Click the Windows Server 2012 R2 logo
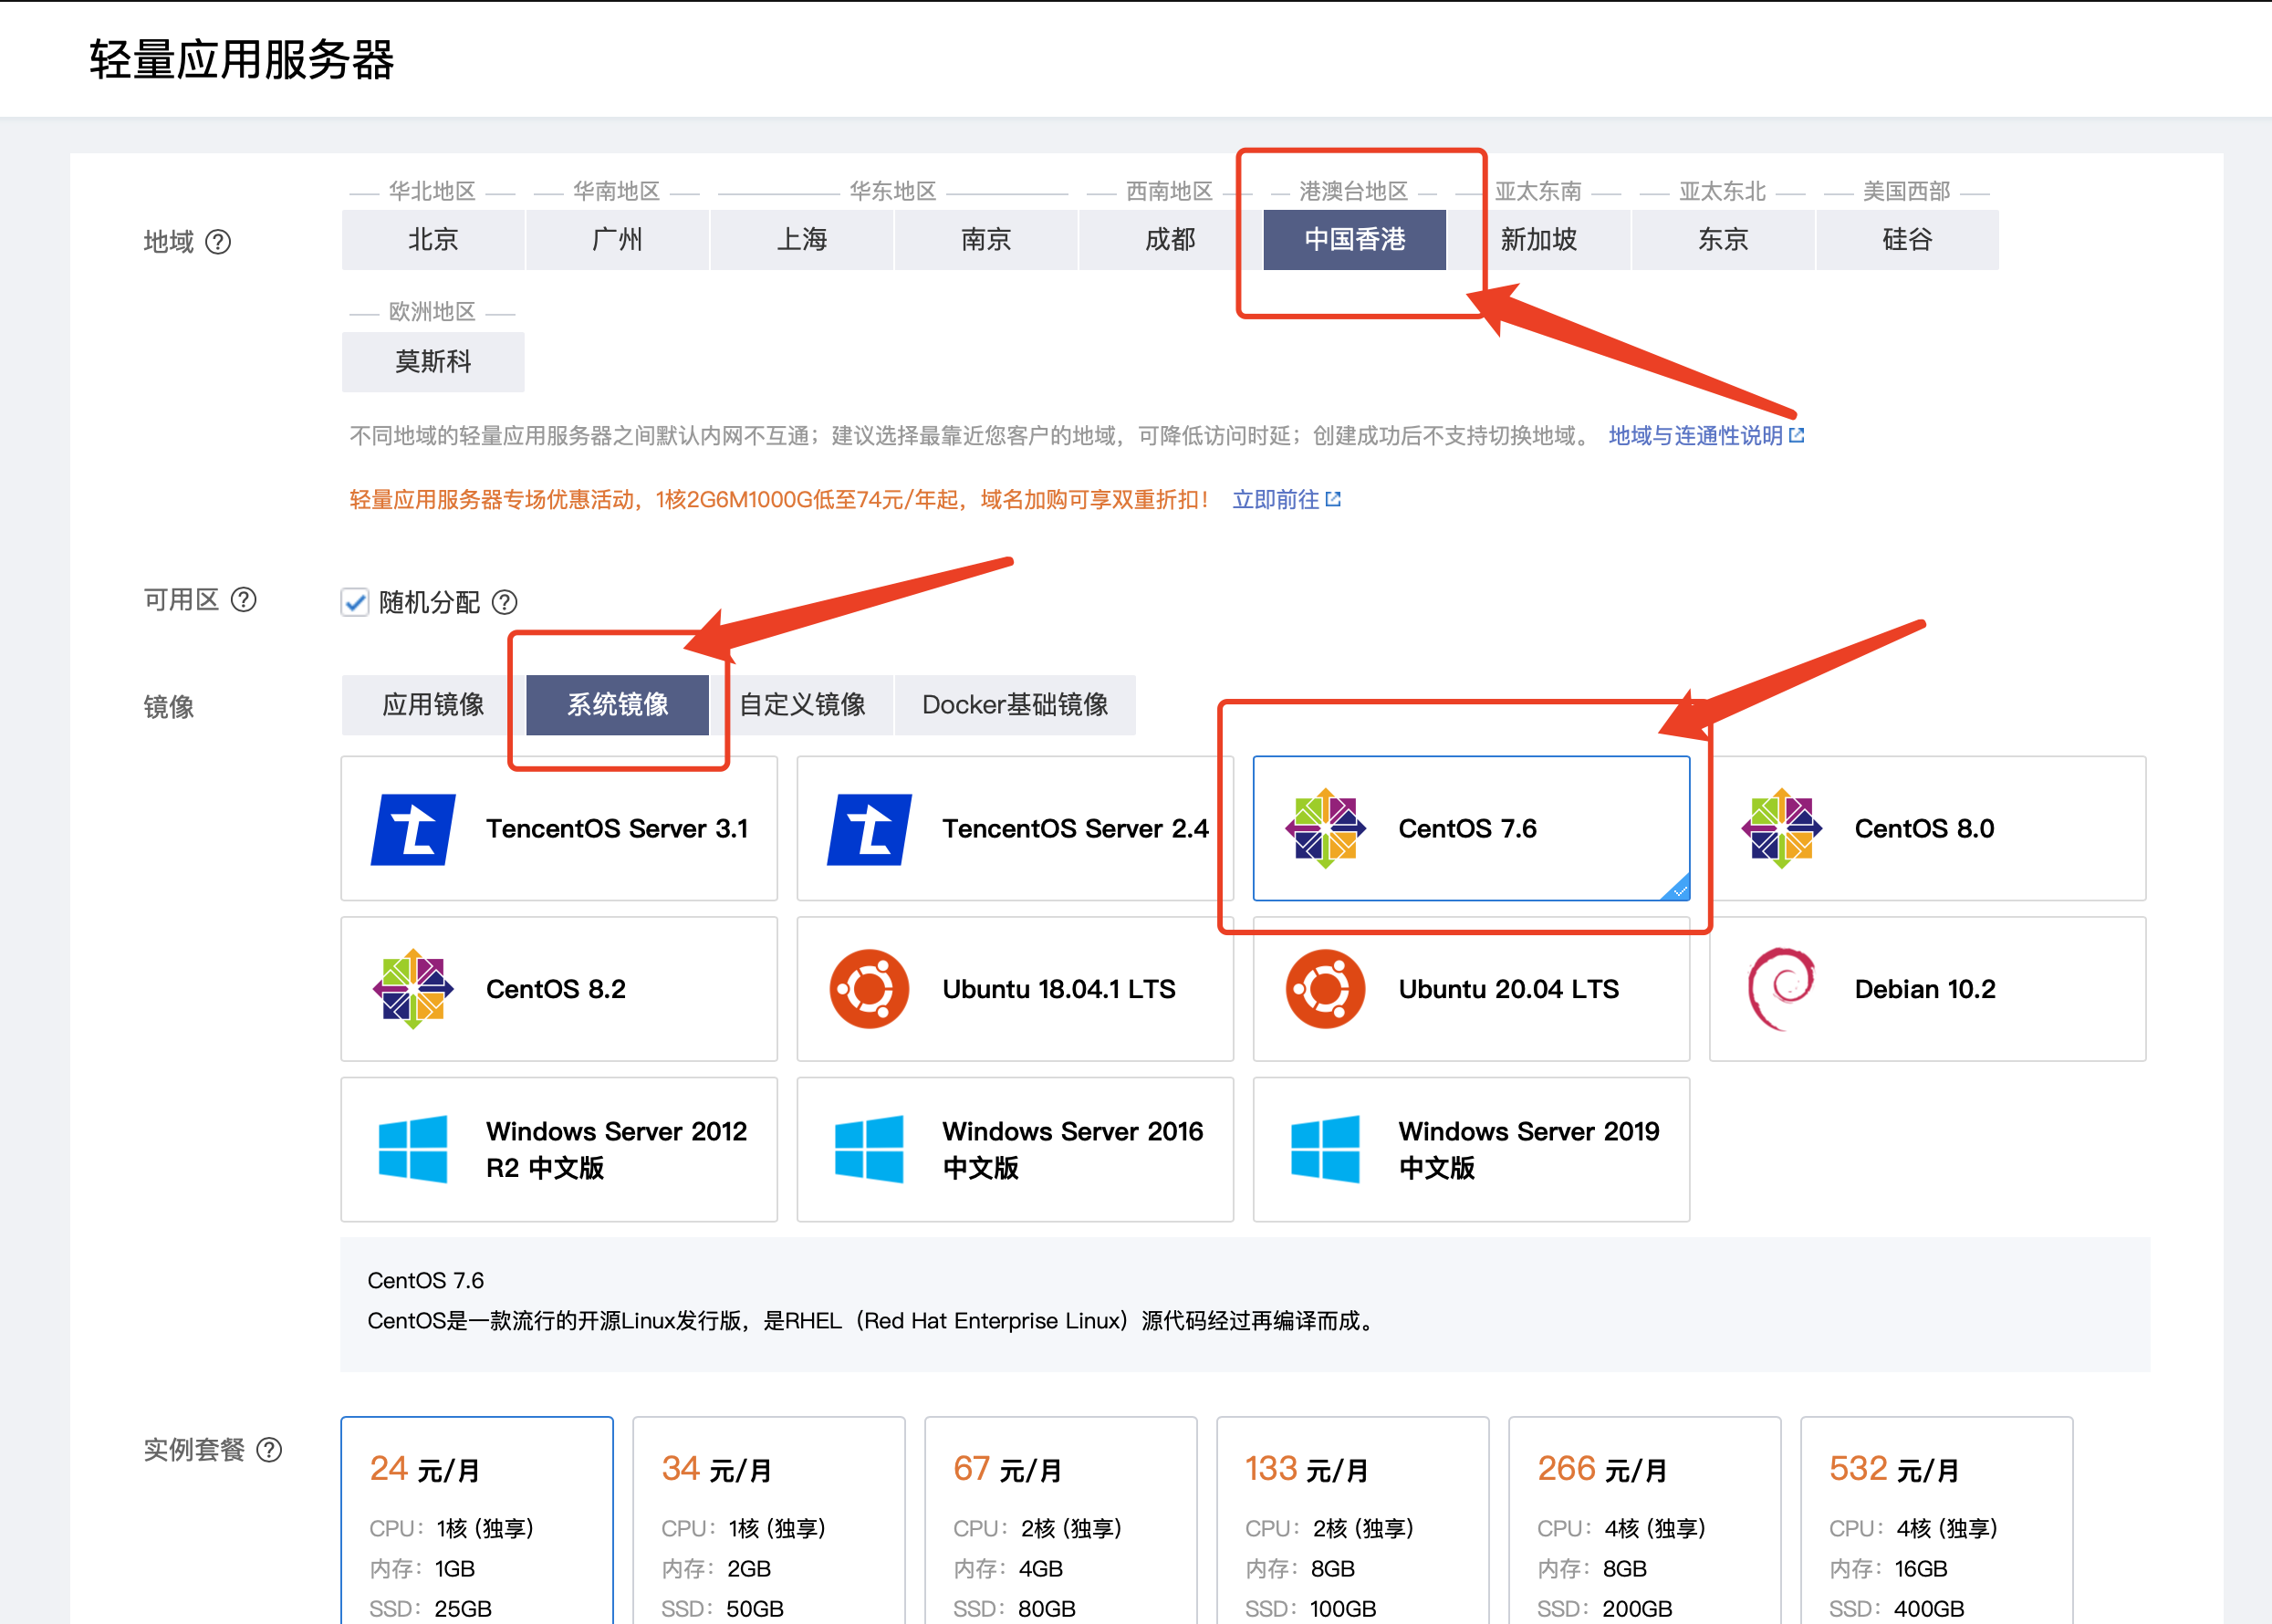2272x1624 pixels. coord(413,1149)
